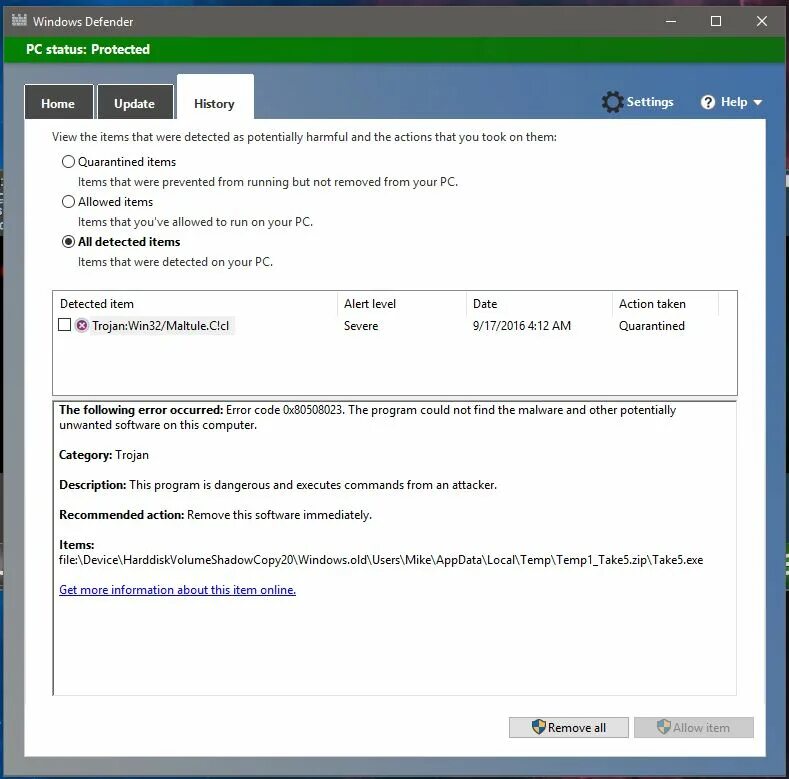Viewport: 789px width, 779px height.
Task: Click the 9/17/2016 4:12 AM date cell
Action: pos(522,326)
